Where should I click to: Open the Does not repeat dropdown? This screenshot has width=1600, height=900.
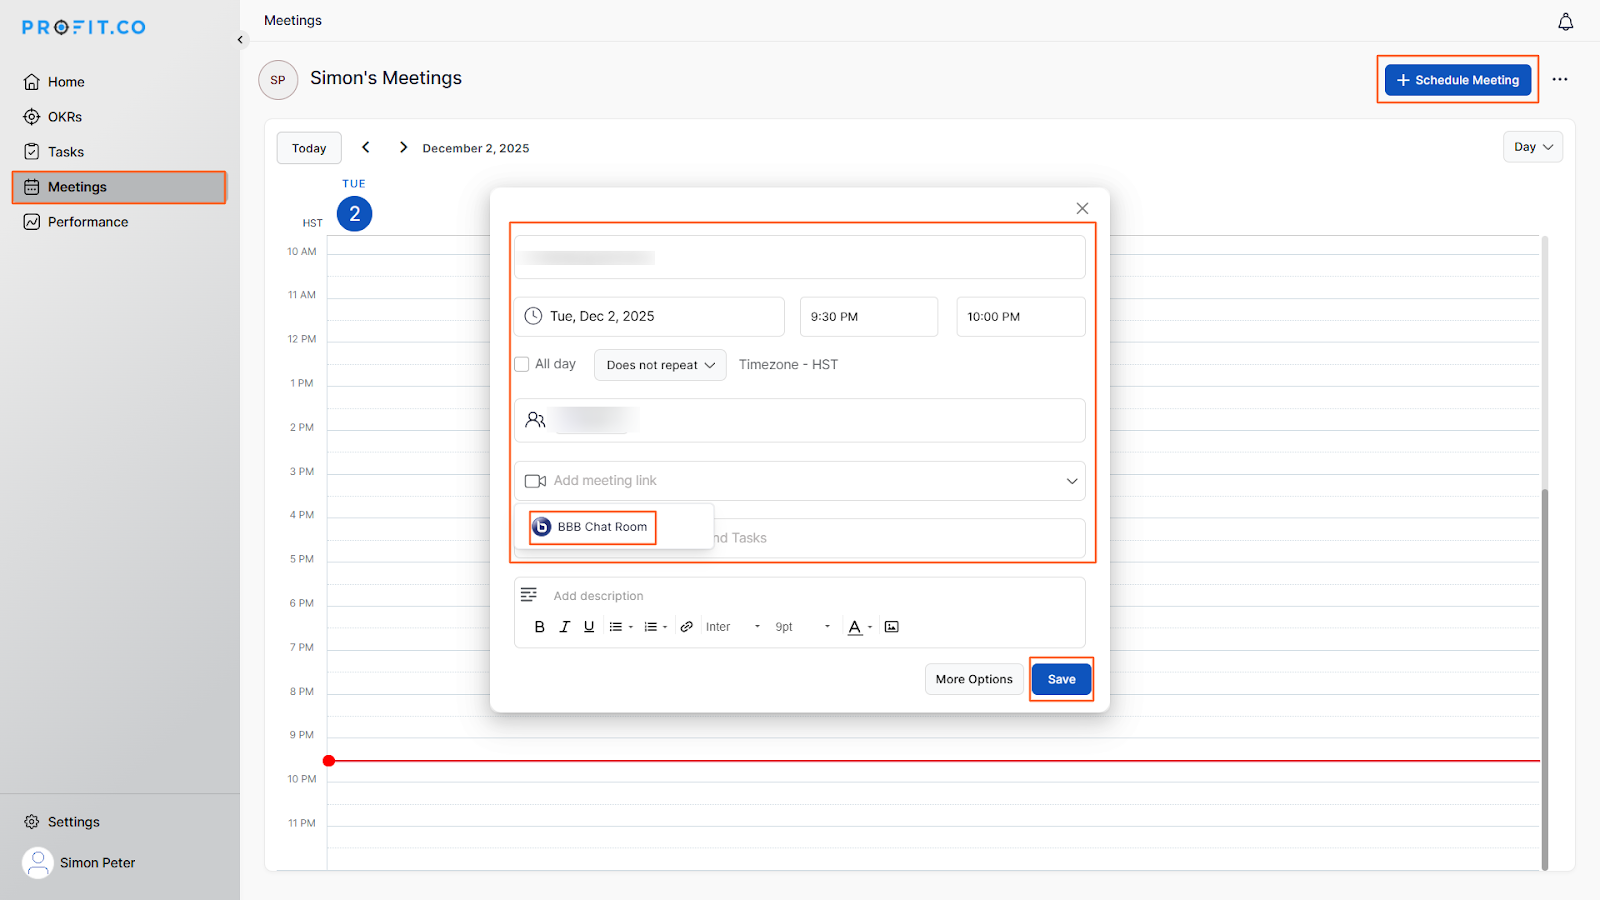click(660, 365)
